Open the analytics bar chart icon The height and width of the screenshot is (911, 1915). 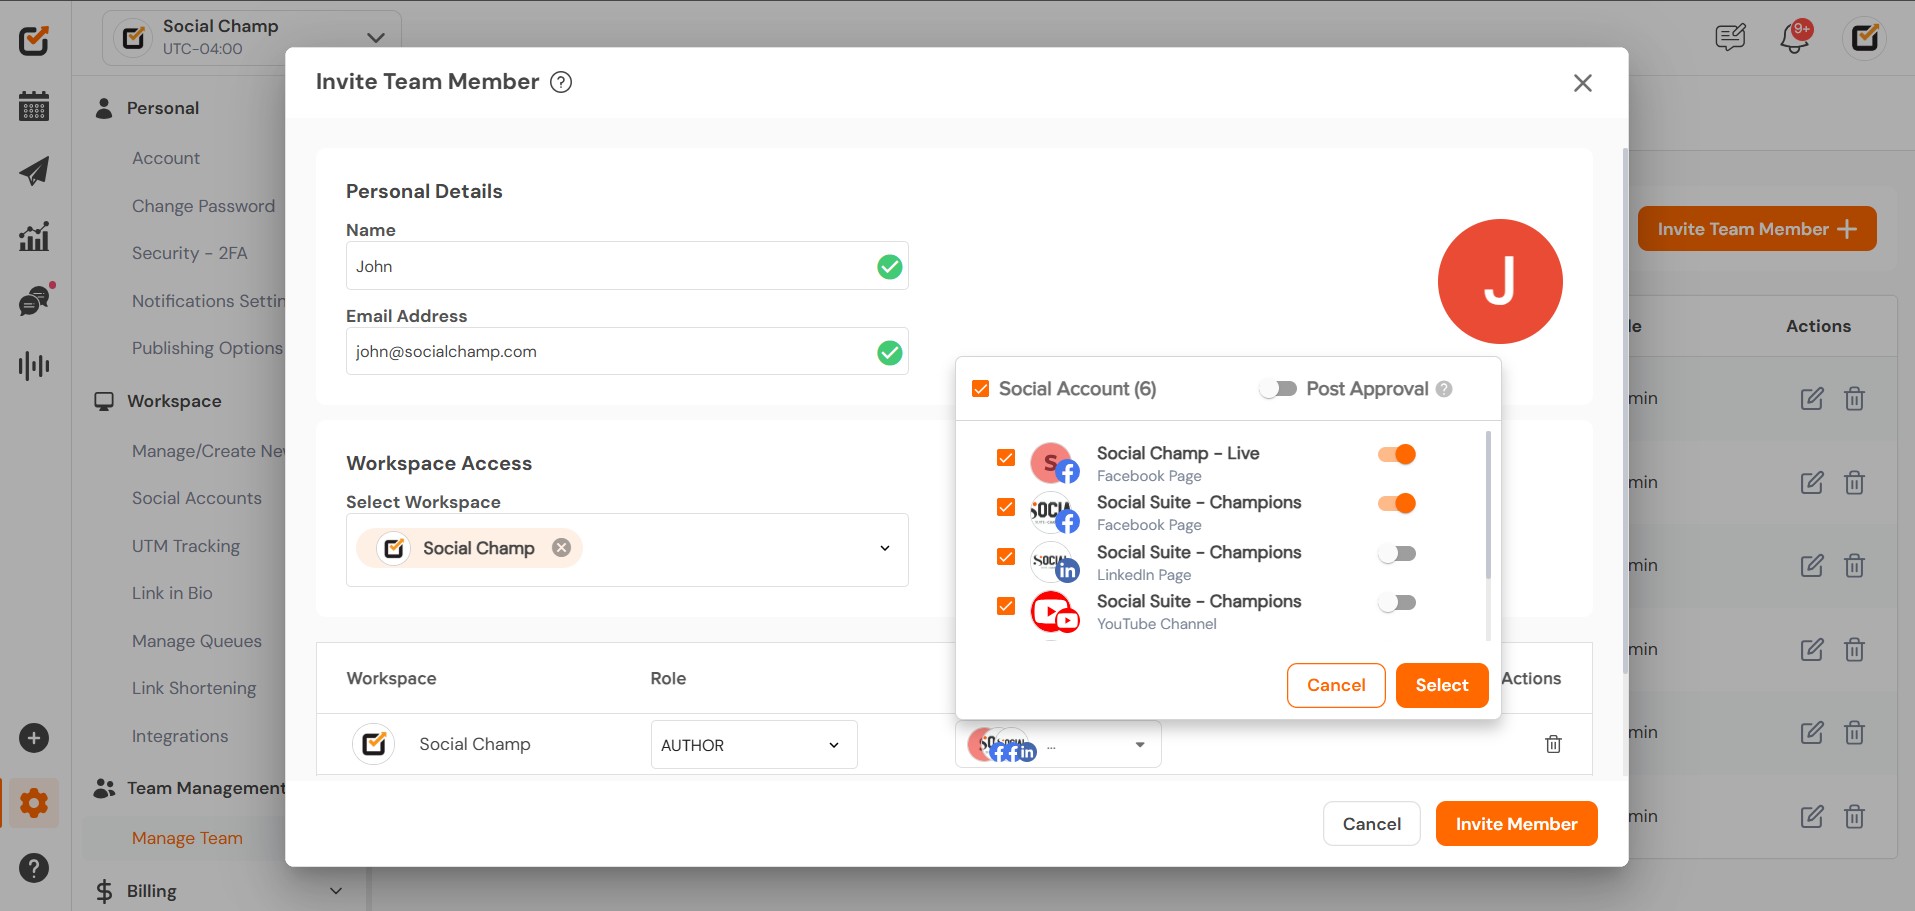(x=34, y=237)
